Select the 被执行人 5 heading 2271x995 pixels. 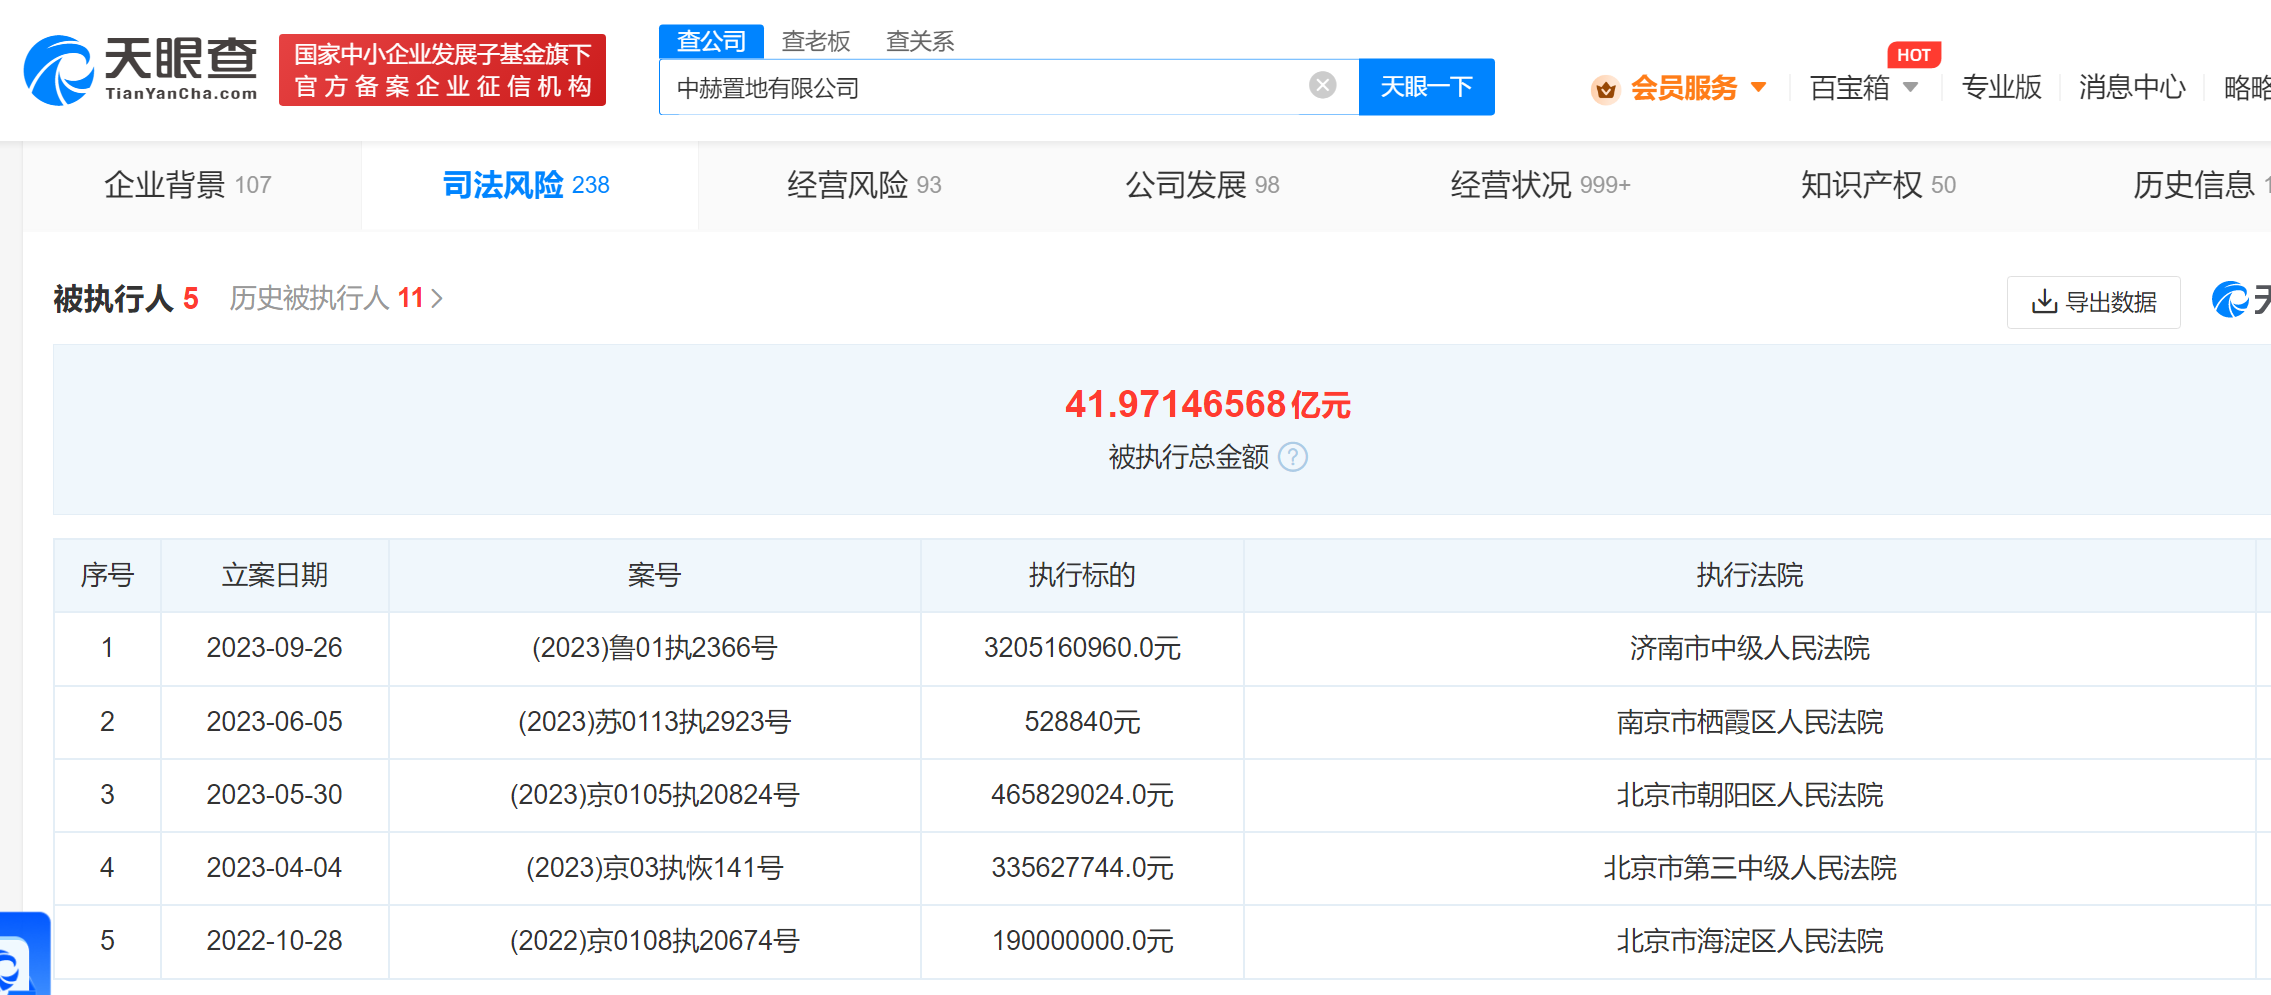126,298
